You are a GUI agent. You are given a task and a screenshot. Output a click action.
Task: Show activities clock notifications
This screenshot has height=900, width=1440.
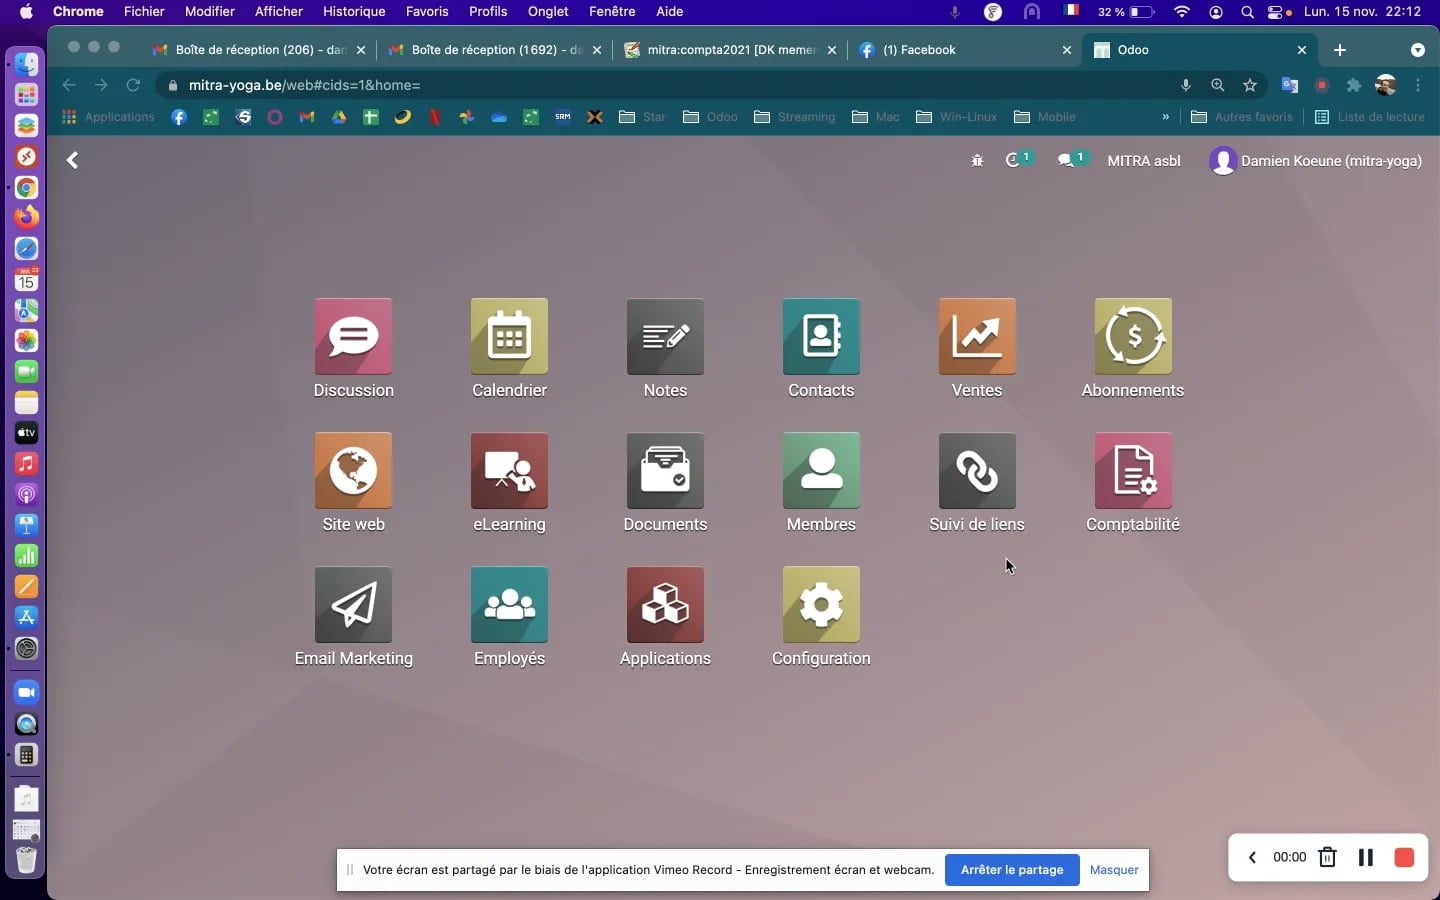1018,160
